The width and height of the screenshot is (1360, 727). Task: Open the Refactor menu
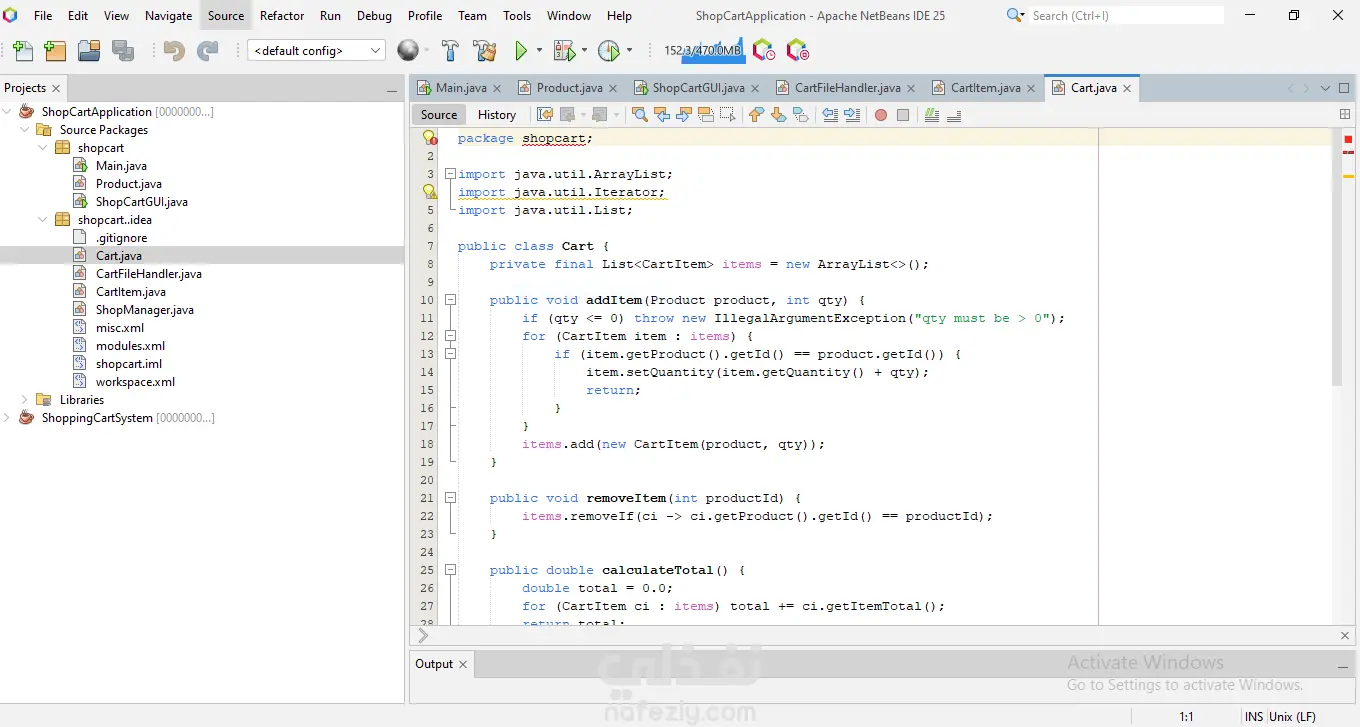click(x=282, y=16)
